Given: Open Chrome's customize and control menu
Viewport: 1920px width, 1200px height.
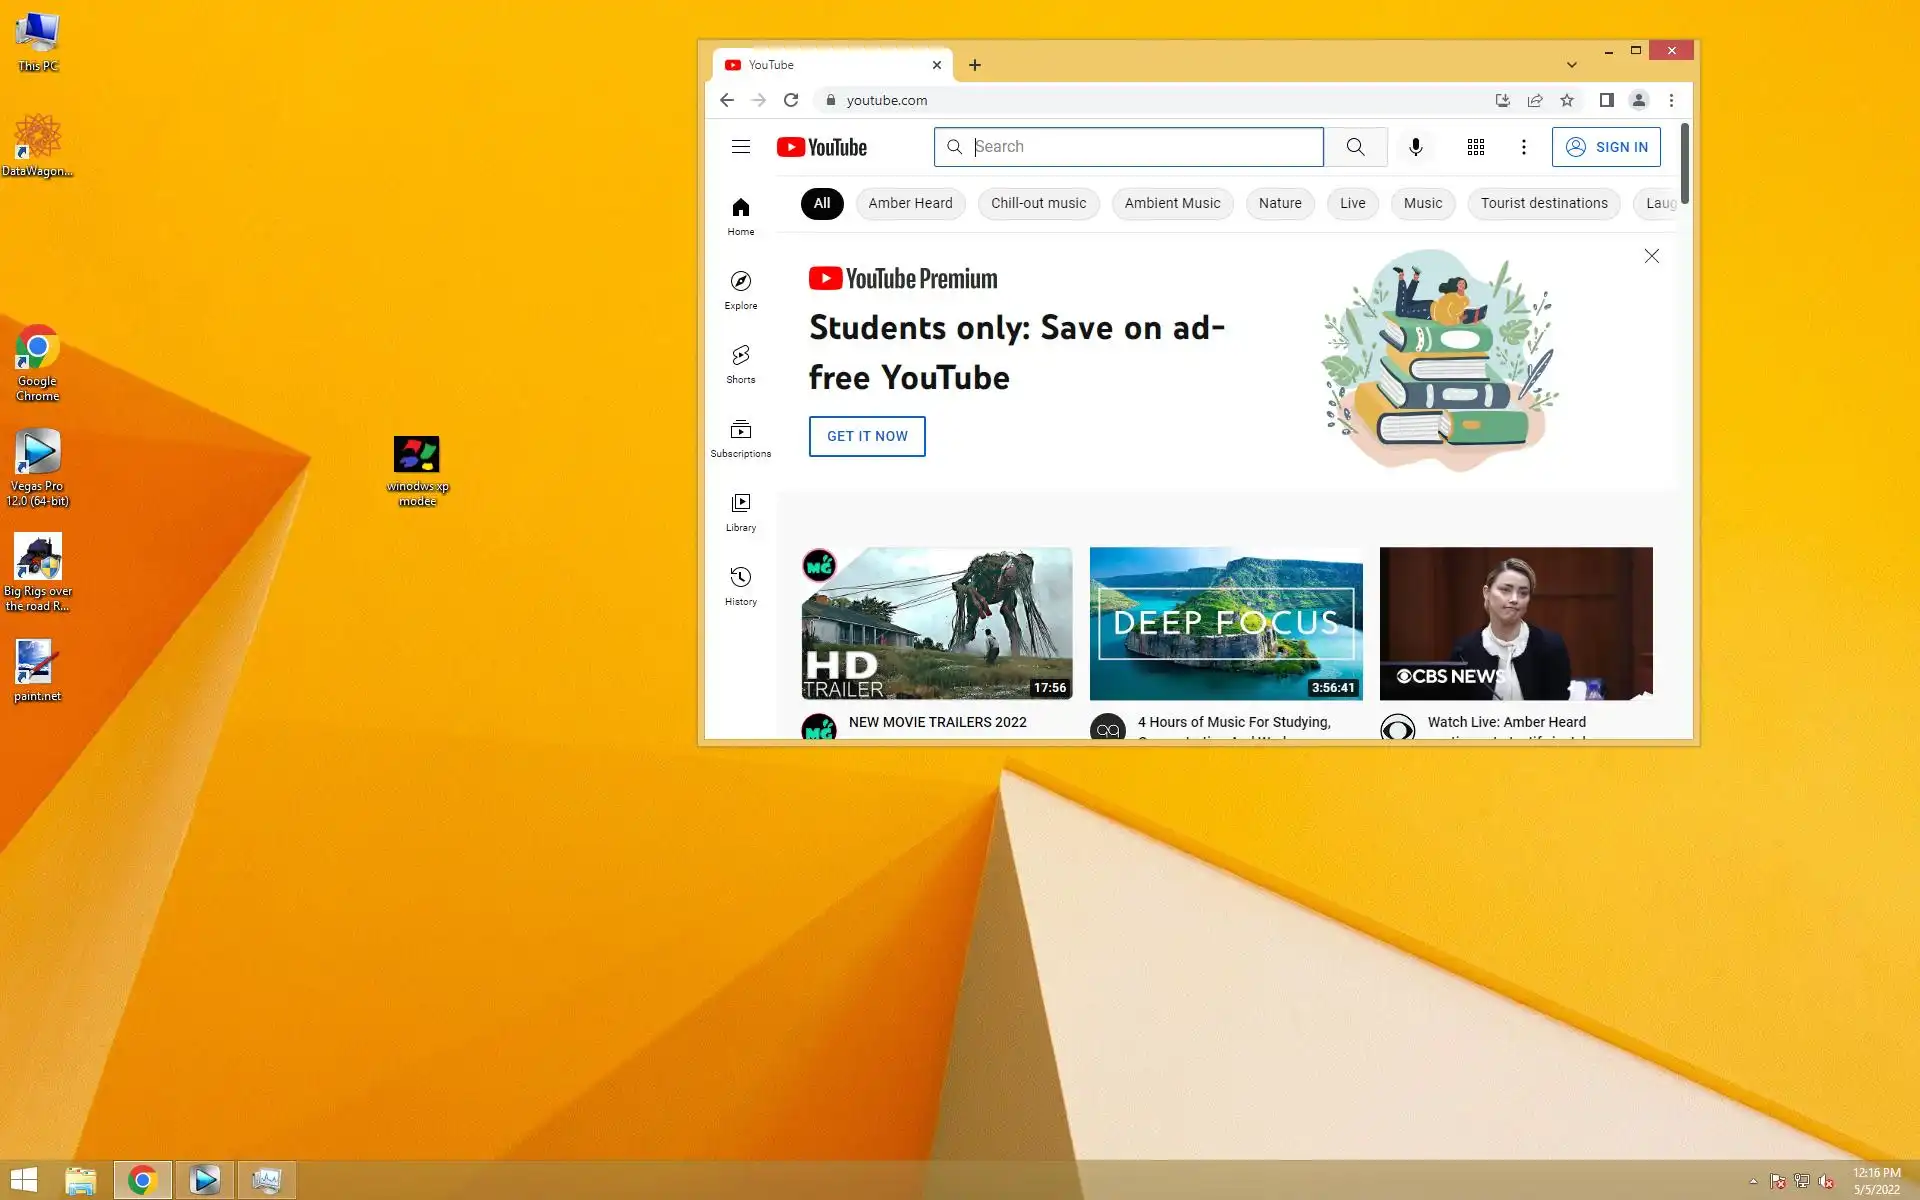Looking at the screenshot, I should pyautogui.click(x=1671, y=100).
